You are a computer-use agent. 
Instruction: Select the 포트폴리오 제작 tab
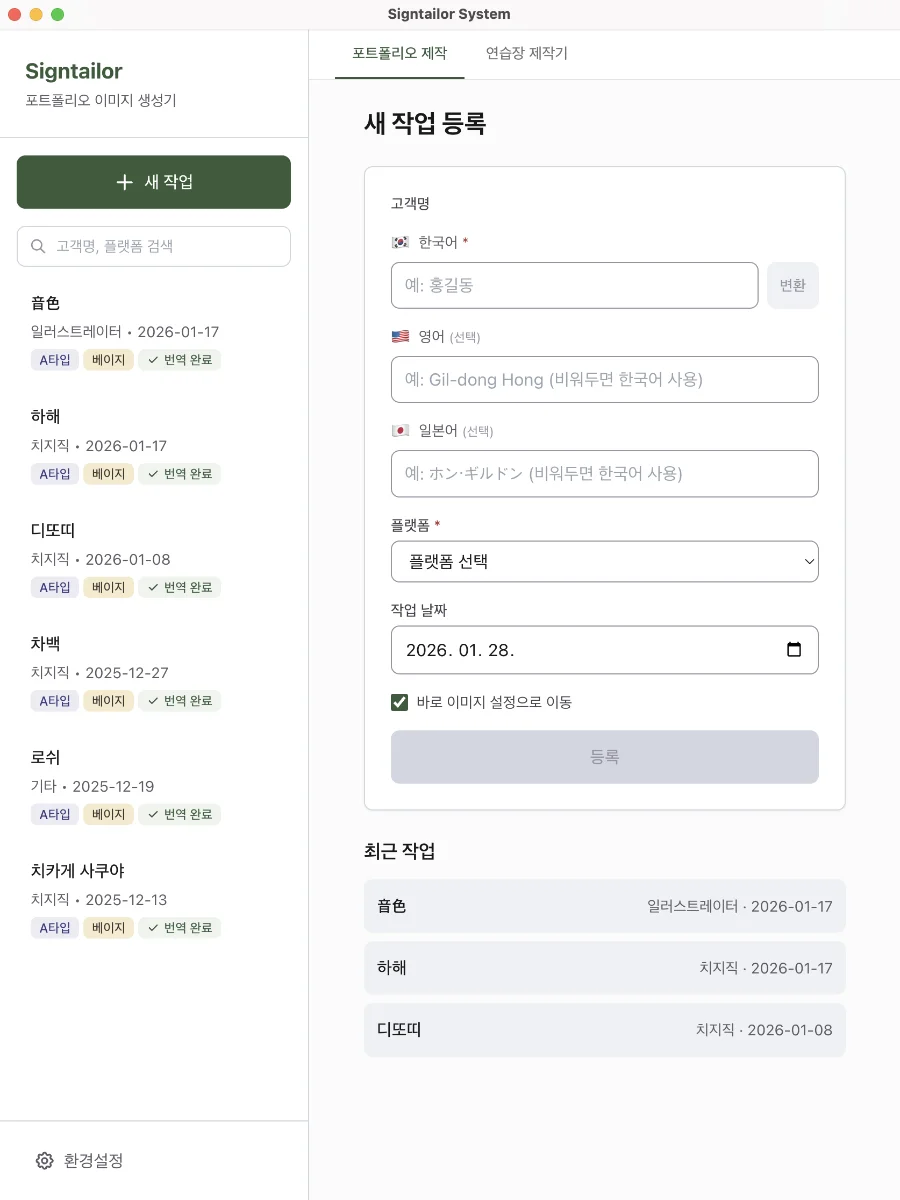399,54
